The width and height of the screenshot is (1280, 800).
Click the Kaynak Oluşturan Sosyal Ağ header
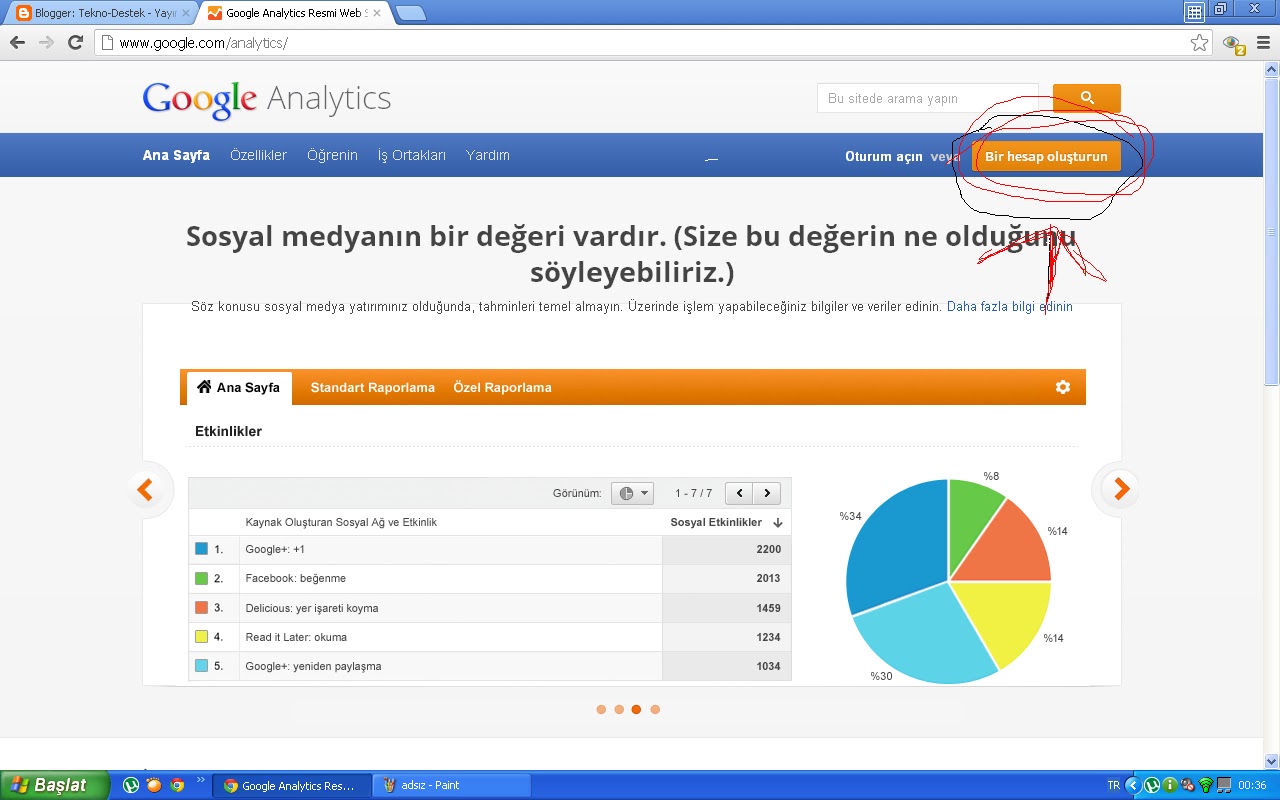[x=341, y=522]
